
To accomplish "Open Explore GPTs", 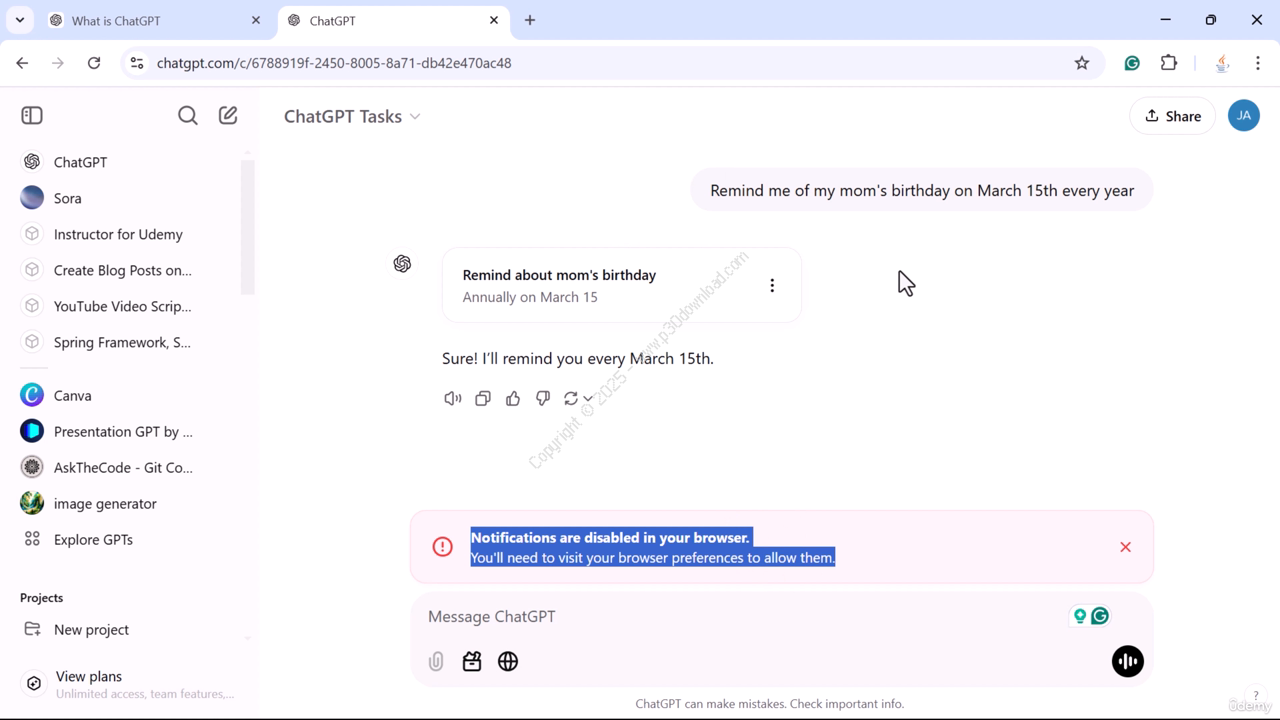I will pyautogui.click(x=128, y=539).
